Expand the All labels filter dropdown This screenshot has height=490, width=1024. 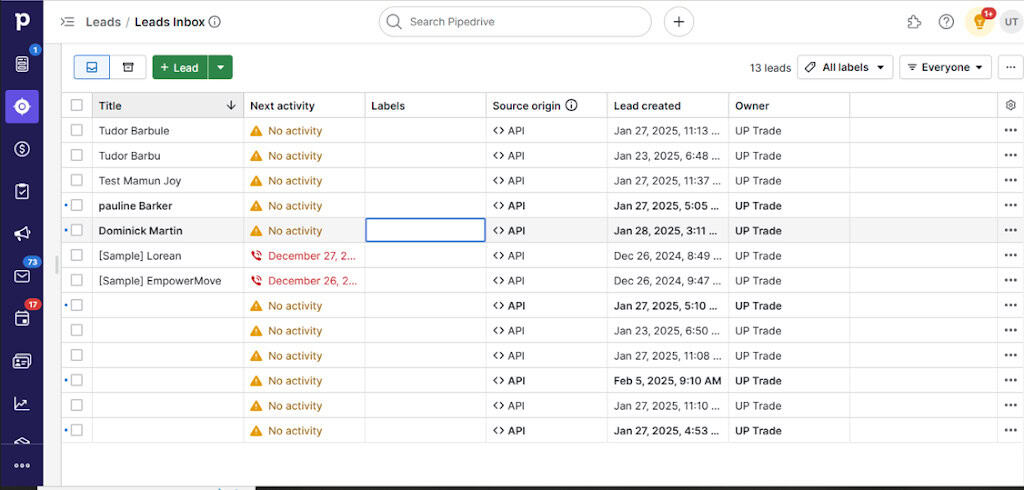pyautogui.click(x=846, y=67)
